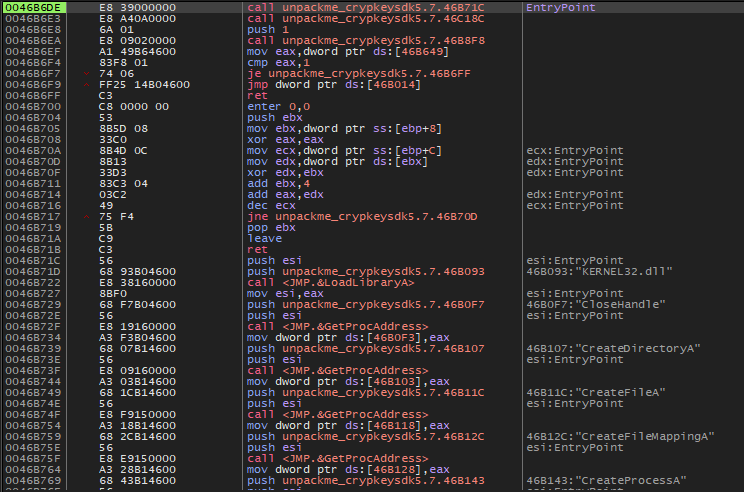Image resolution: width=744 pixels, height=492 pixels.
Task: Click push unpackme_crypkeysdk5.7.46B143
Action: (x=366, y=480)
